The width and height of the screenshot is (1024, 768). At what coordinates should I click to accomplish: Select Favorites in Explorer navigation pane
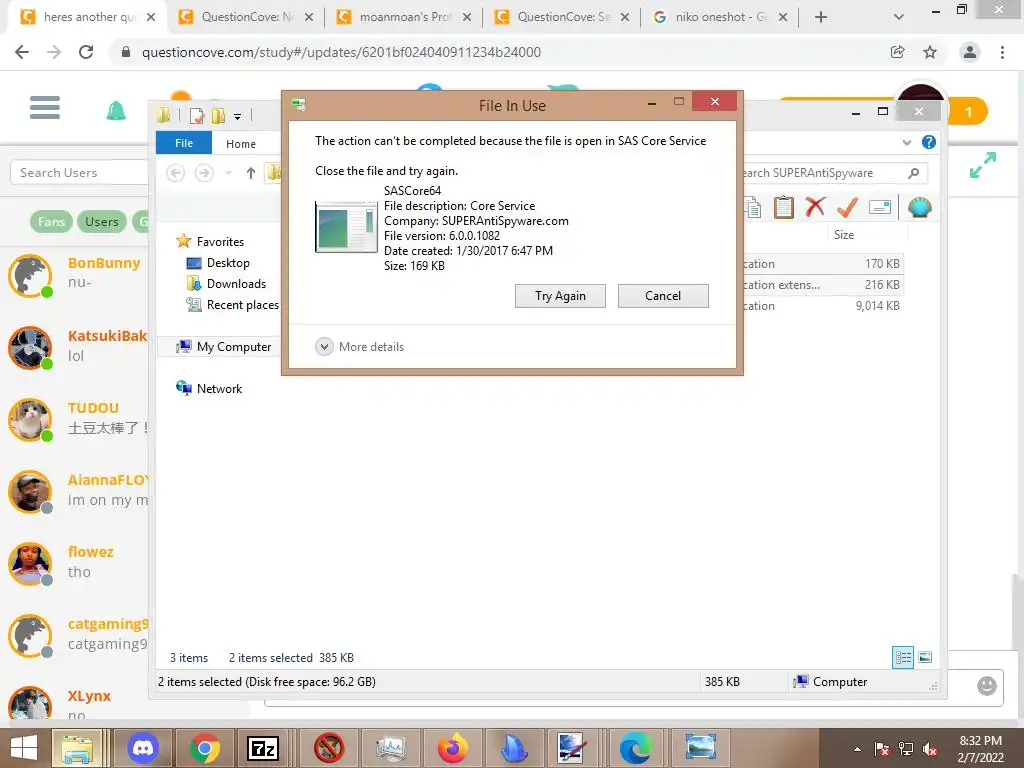point(210,242)
